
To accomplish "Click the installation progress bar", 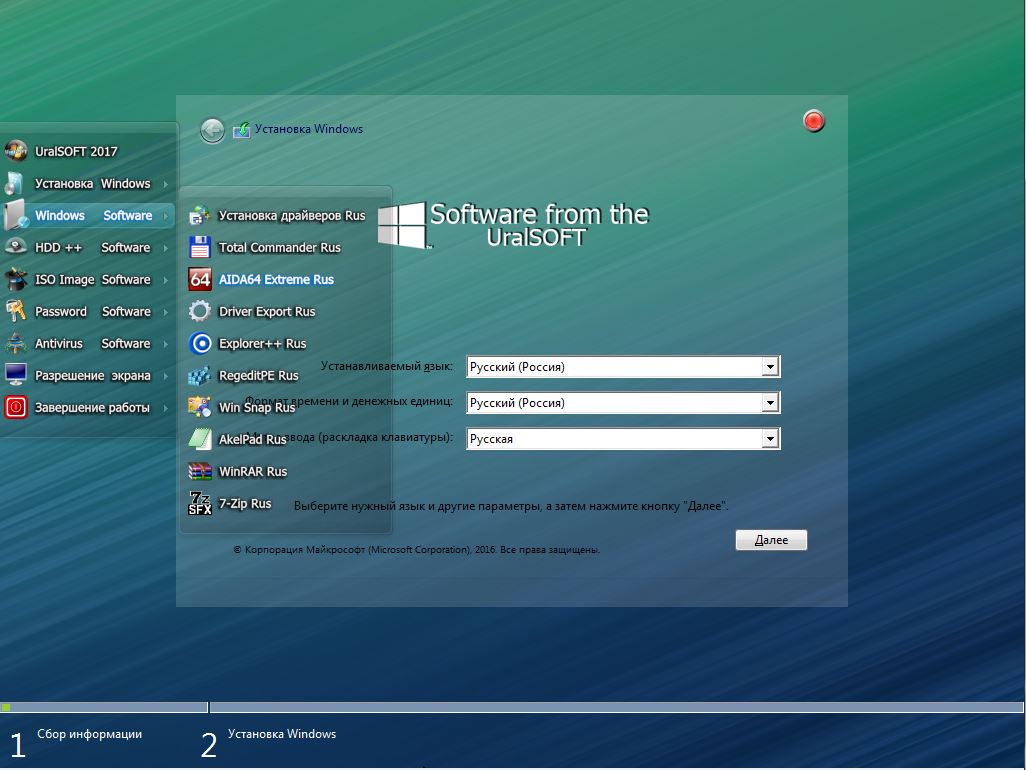I will 512,707.
